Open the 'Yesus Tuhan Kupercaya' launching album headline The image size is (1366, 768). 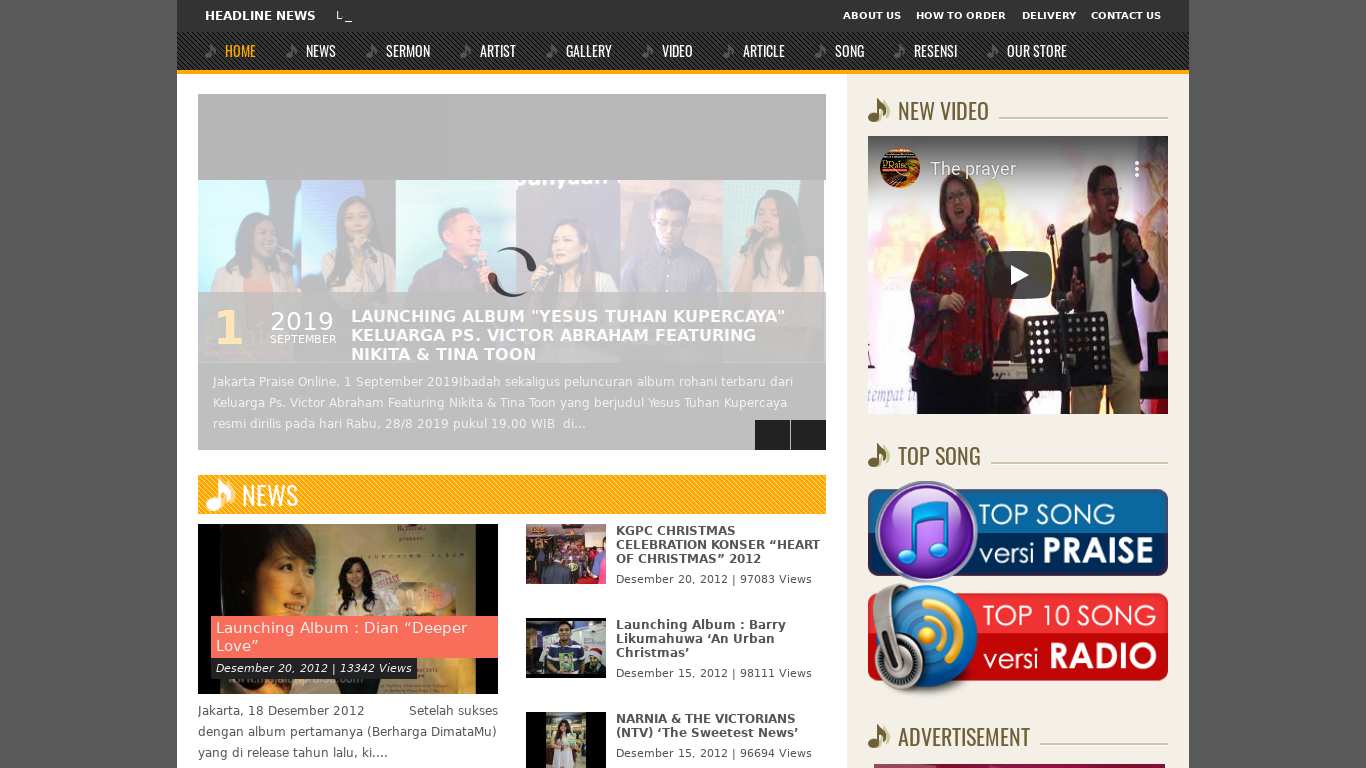pos(567,335)
